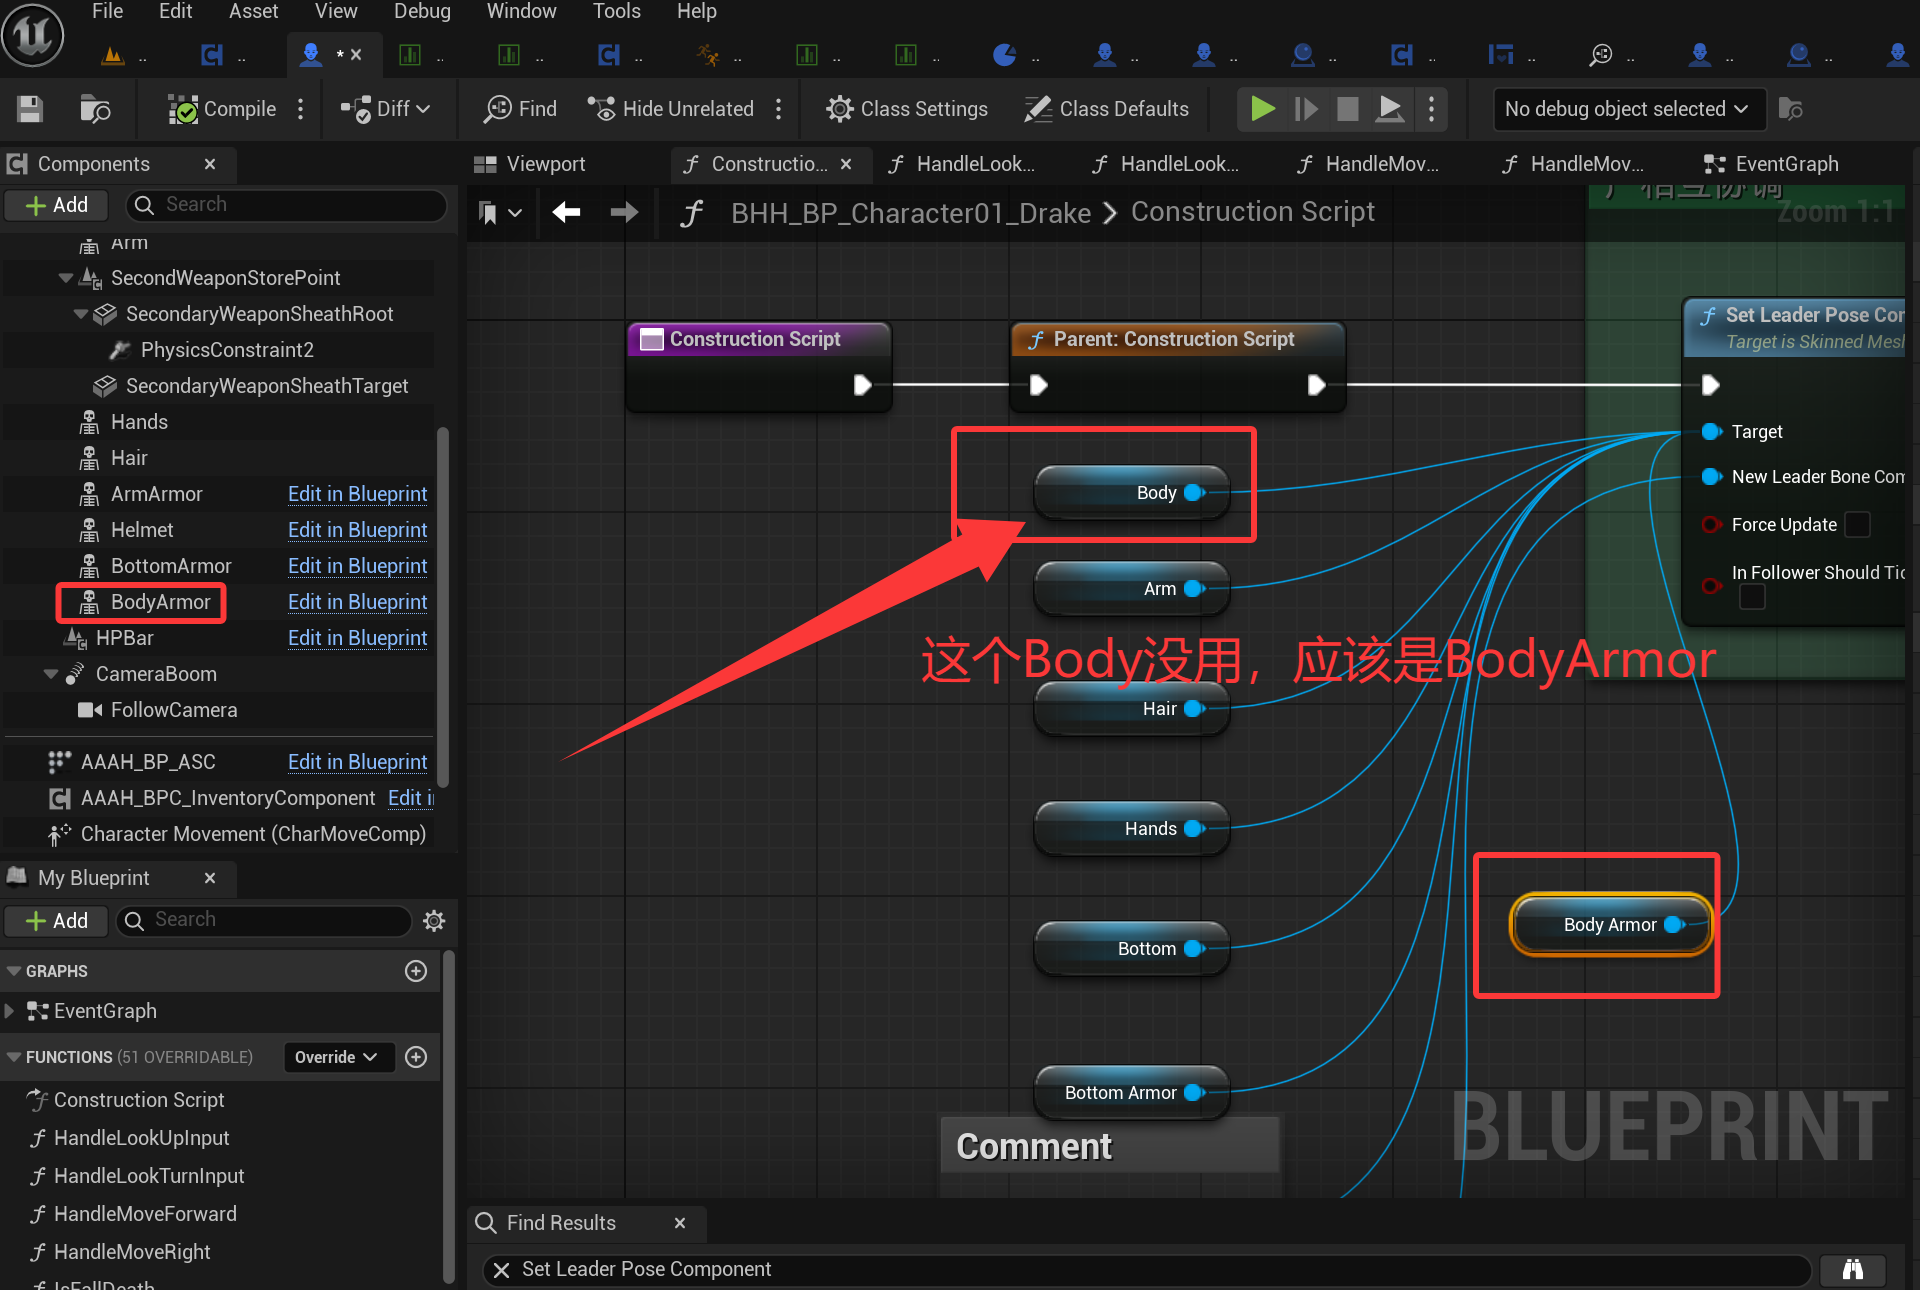Add a new graph with plus icon
This screenshot has width=1920, height=1290.
[416, 971]
